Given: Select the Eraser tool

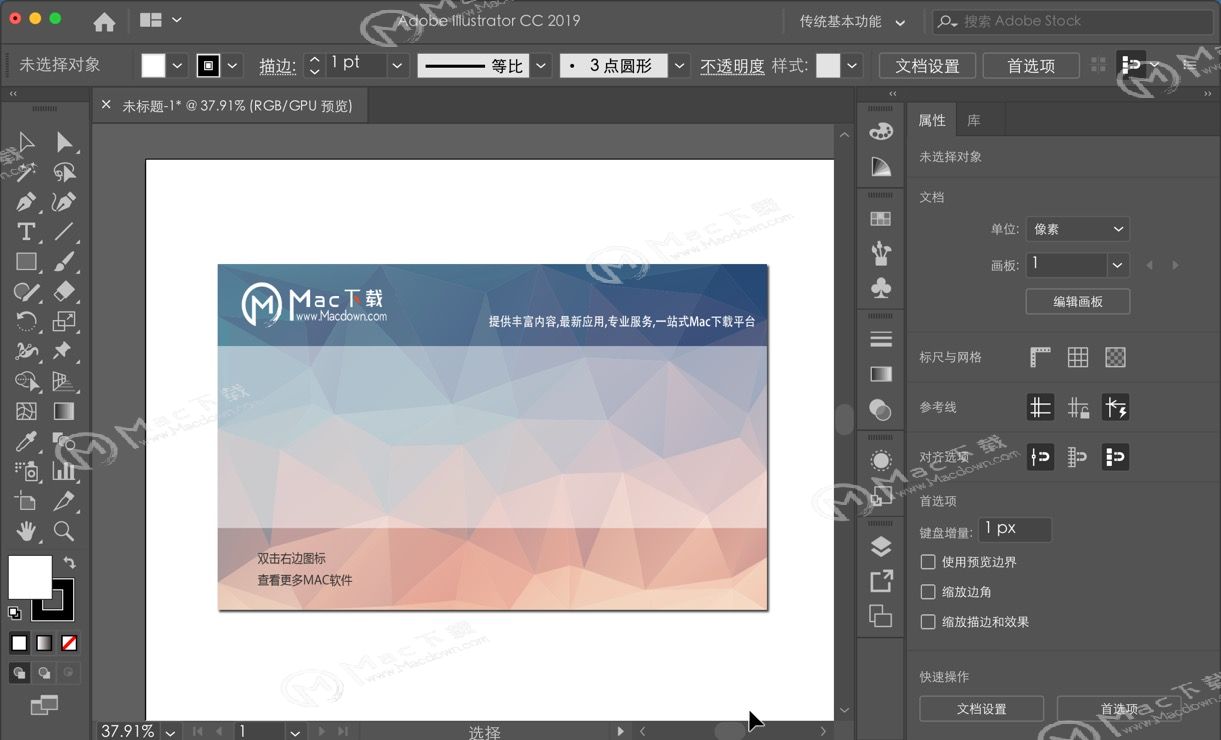Looking at the screenshot, I should (64, 292).
